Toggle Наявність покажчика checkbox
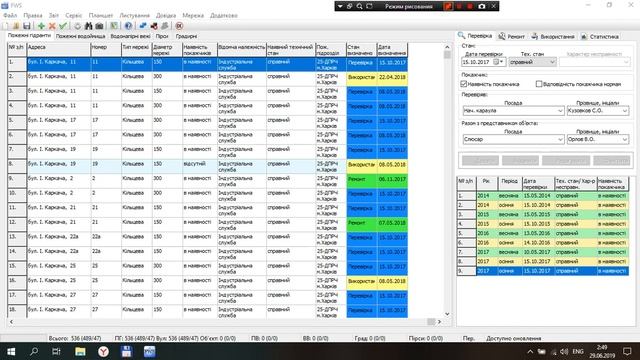The width and height of the screenshot is (640, 360). (464, 84)
